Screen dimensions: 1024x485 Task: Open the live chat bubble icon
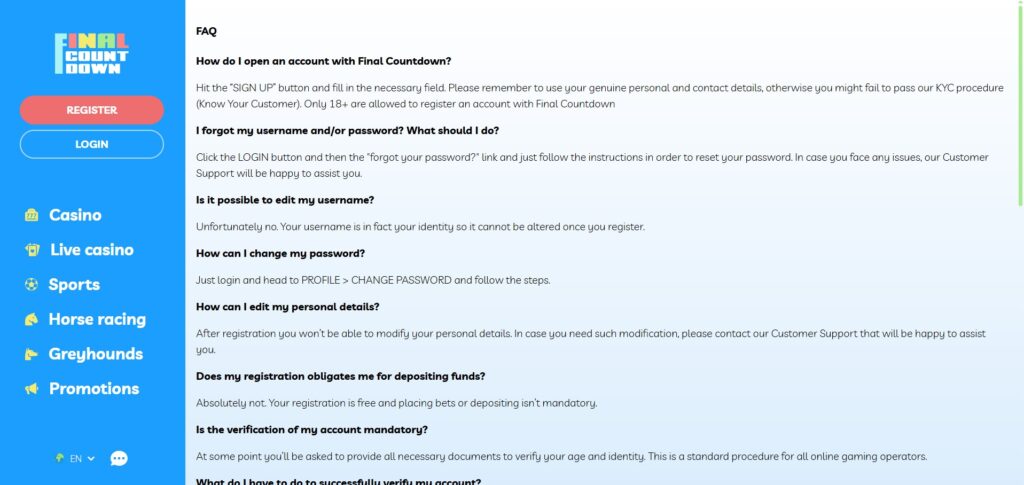point(119,458)
